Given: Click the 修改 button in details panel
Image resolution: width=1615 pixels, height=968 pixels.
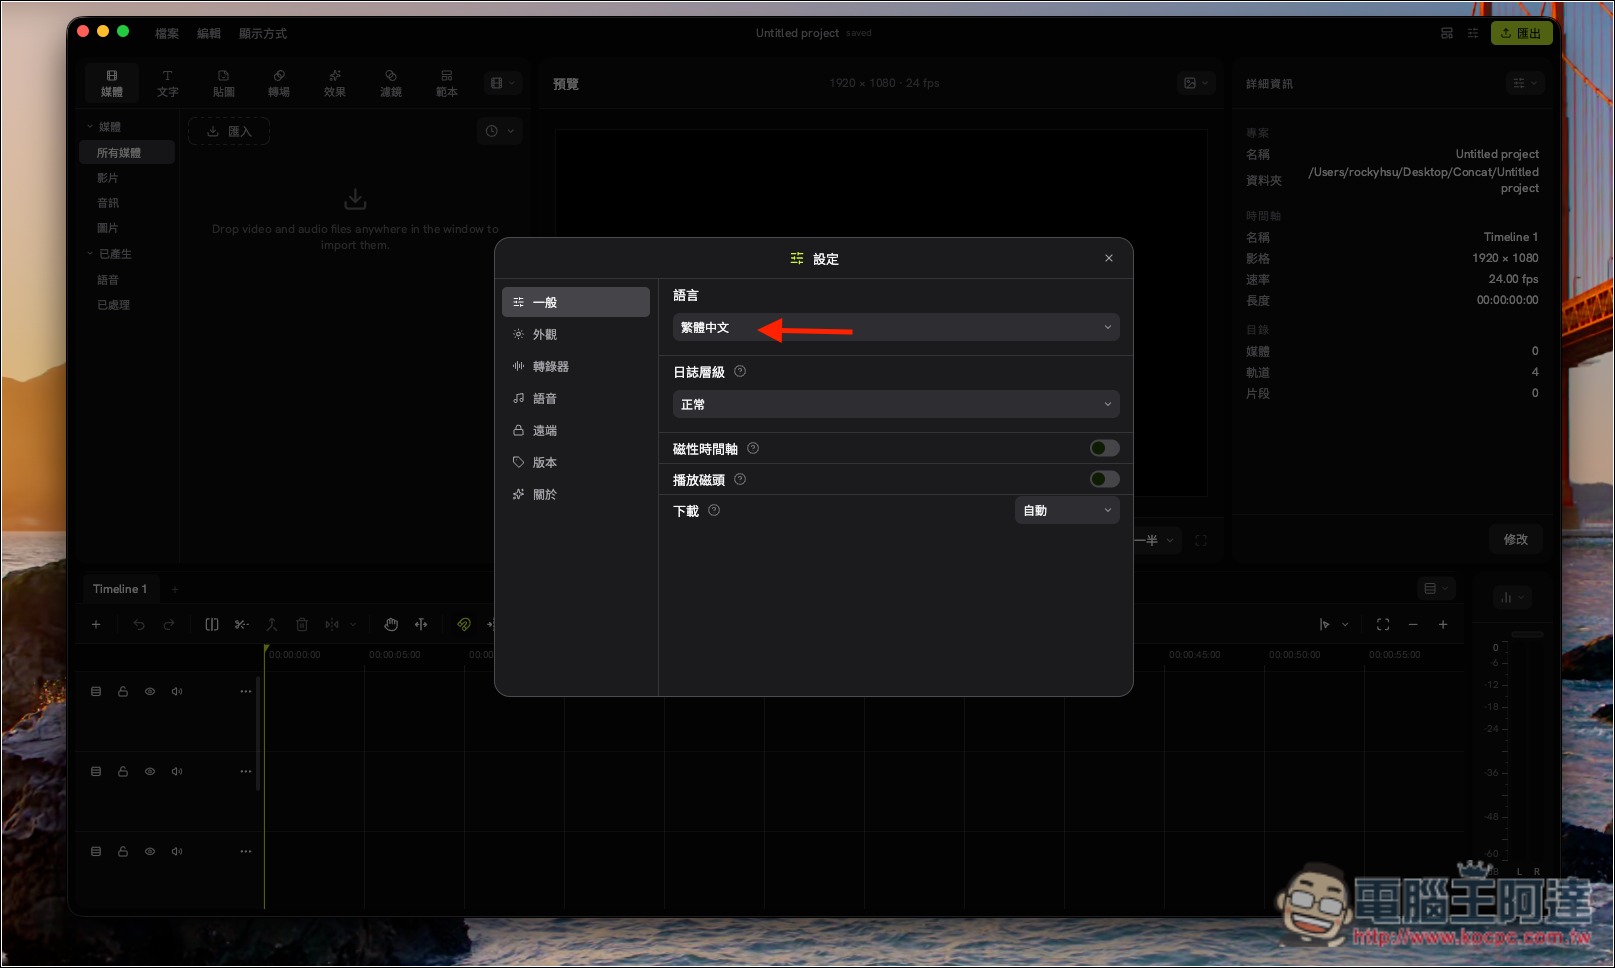Looking at the screenshot, I should 1516,539.
